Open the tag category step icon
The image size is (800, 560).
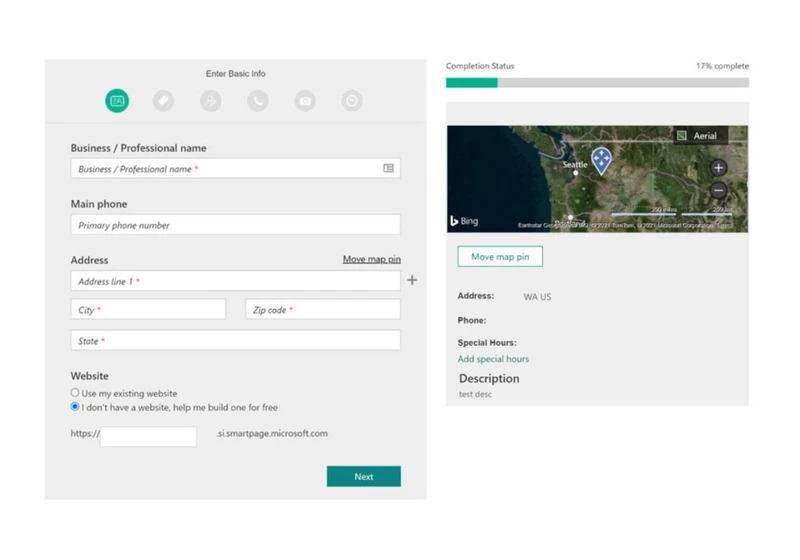[x=163, y=101]
